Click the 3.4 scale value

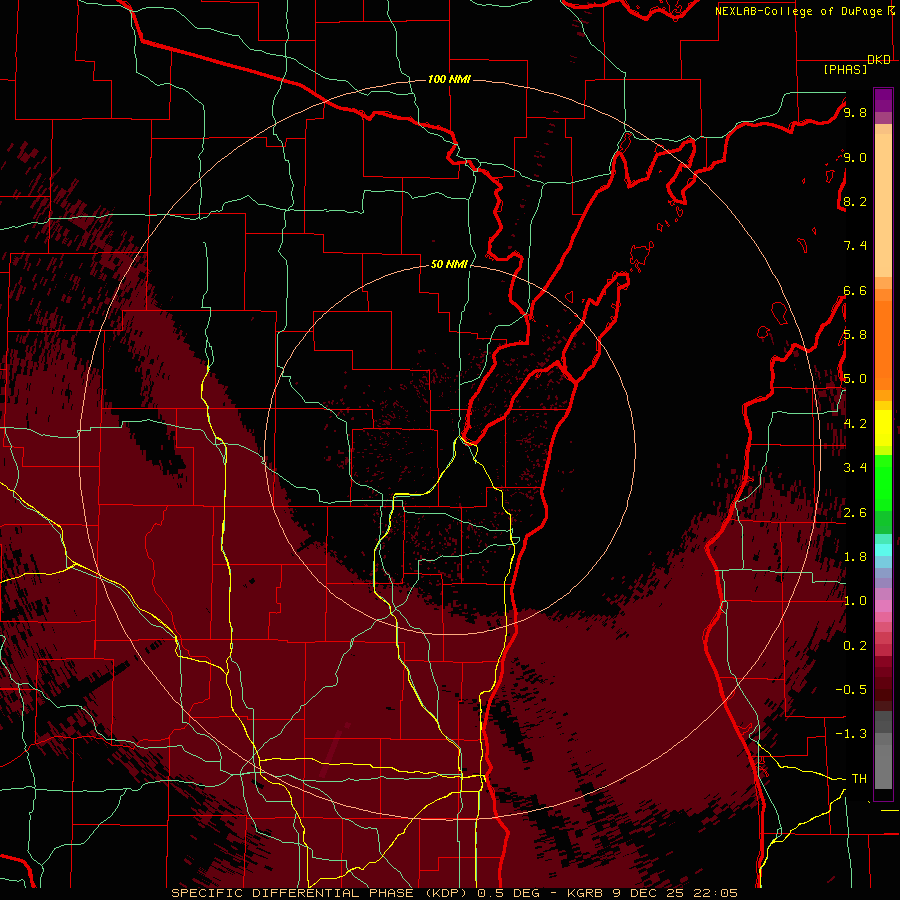click(855, 468)
